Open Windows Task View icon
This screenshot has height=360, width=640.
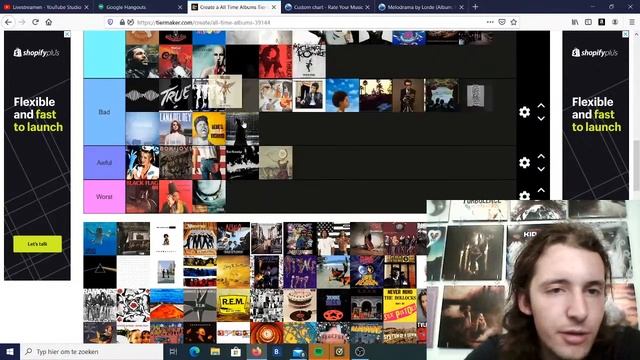[173, 351]
